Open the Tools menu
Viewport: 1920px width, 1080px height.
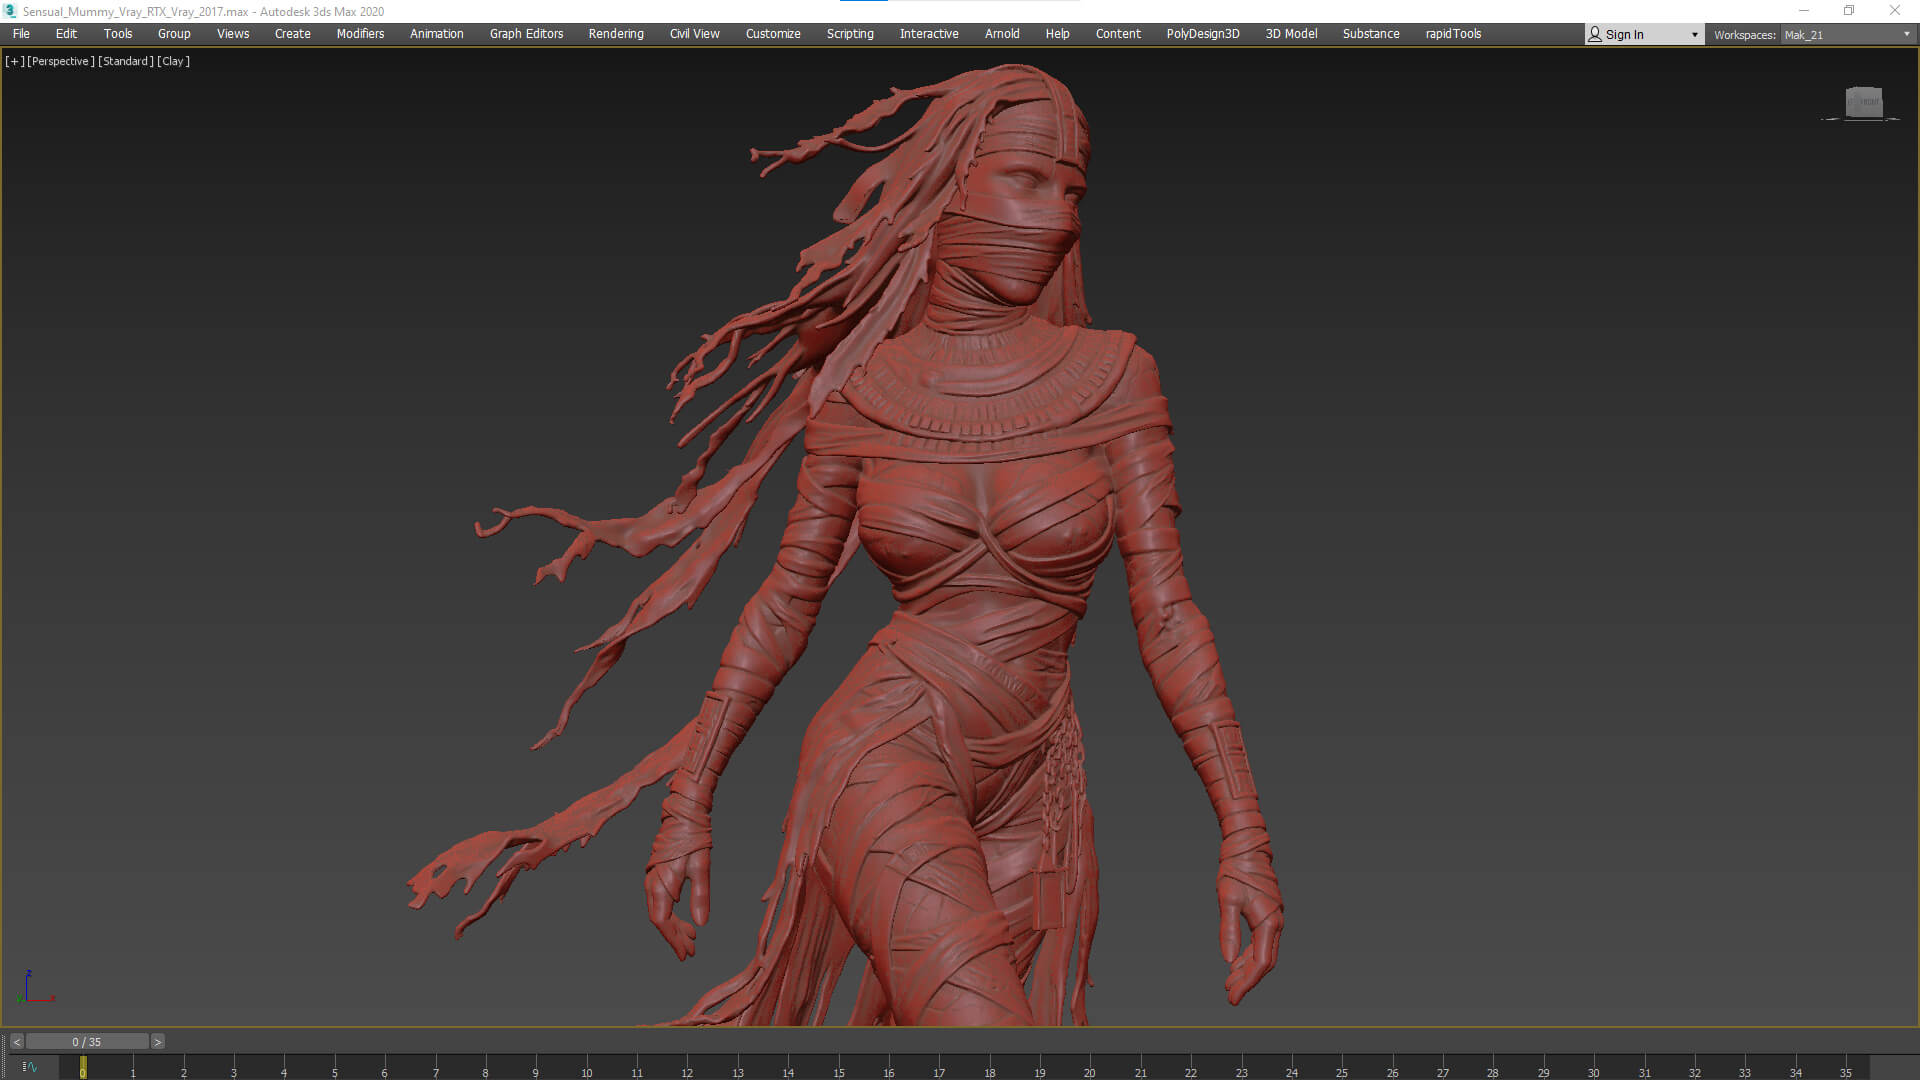coord(118,34)
